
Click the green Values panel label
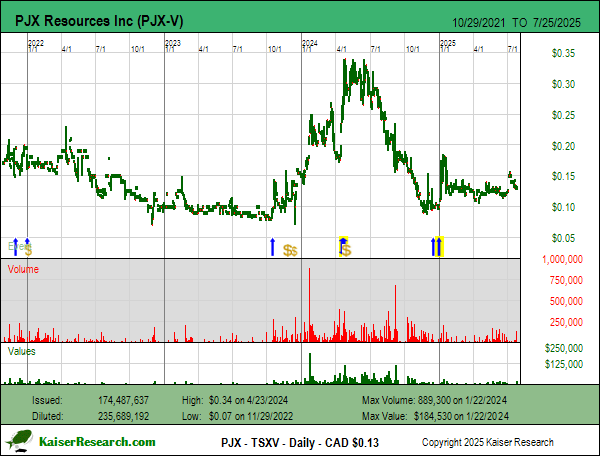pyautogui.click(x=21, y=351)
